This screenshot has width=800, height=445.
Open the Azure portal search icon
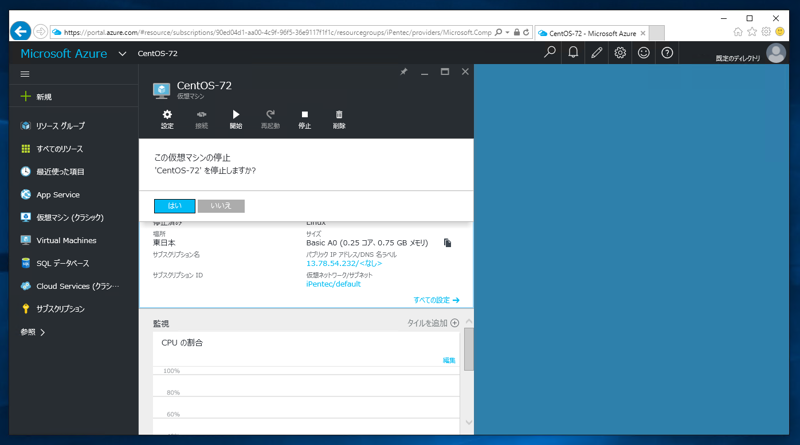549,53
